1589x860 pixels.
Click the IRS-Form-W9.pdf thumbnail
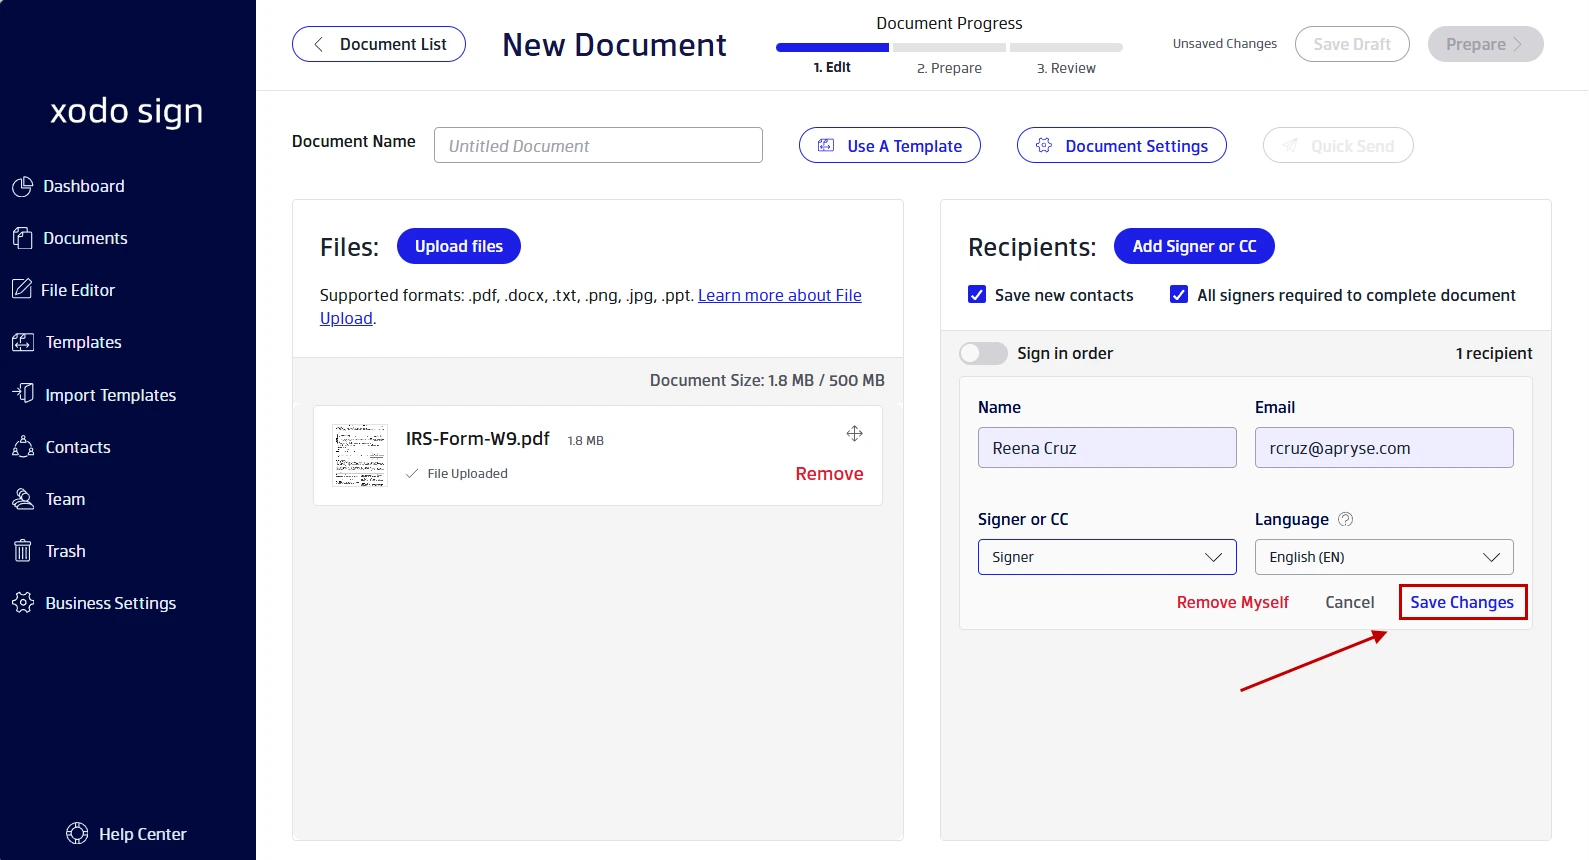[x=359, y=455]
